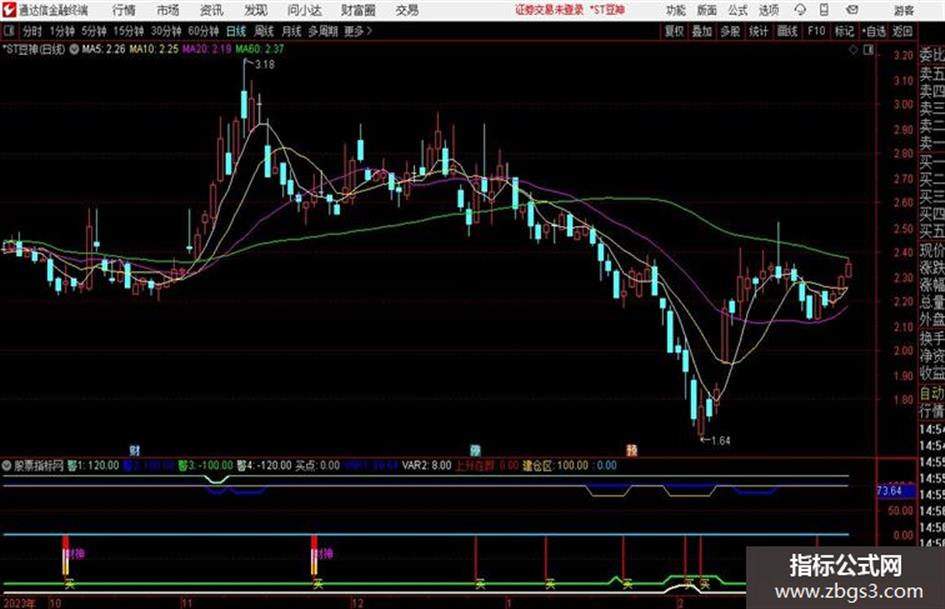Click the 建仓区: 100.00 indicator value
This screenshot has width=945, height=609.
click(555, 465)
